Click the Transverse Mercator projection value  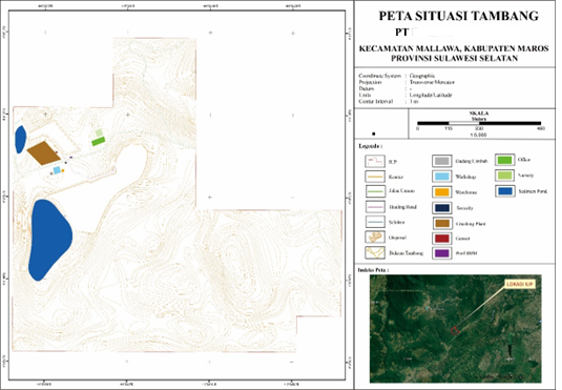click(432, 82)
